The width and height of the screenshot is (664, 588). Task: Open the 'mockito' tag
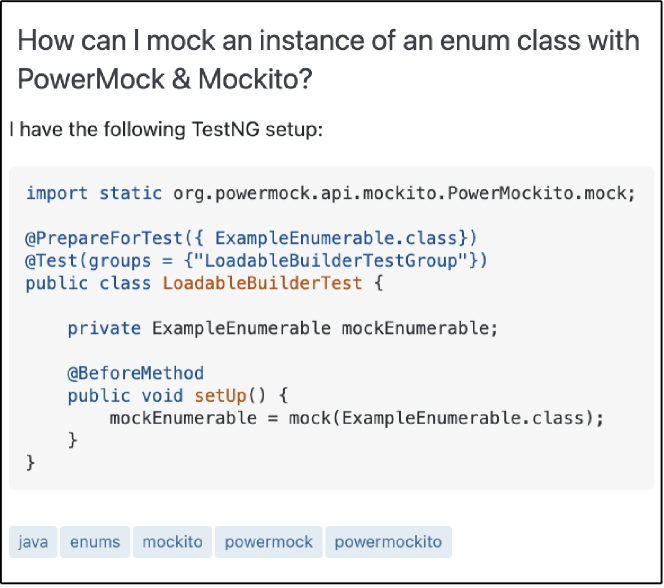click(x=172, y=542)
